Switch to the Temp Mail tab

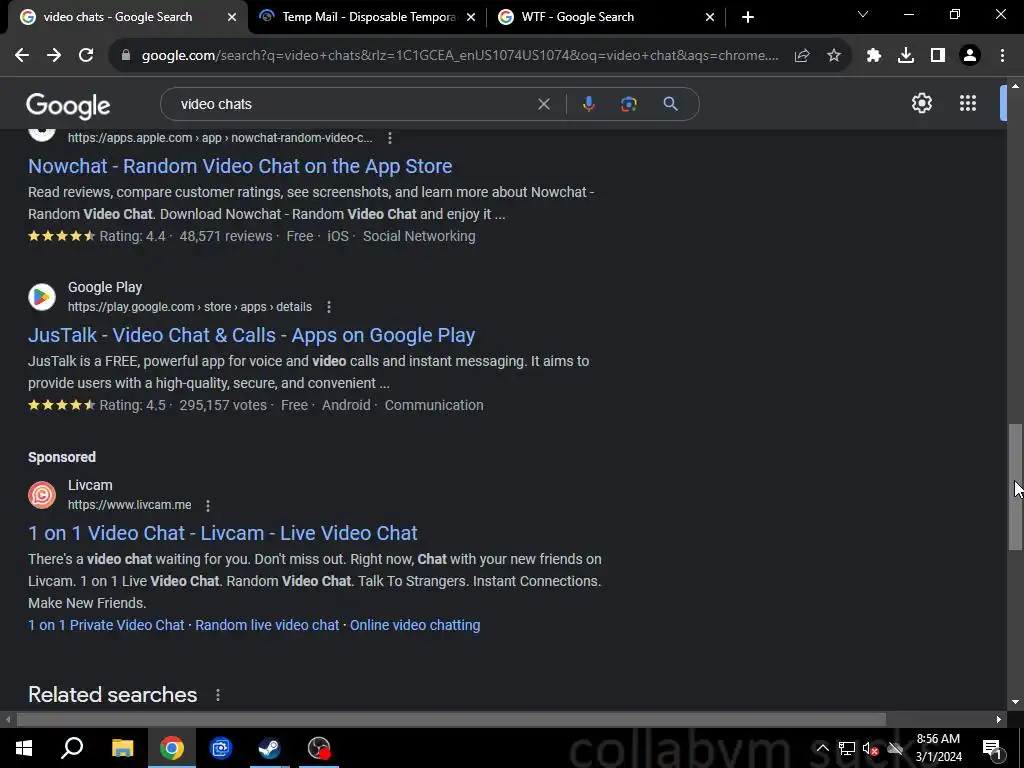[x=367, y=17]
